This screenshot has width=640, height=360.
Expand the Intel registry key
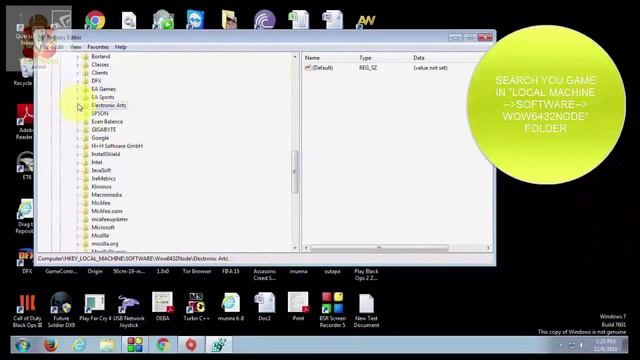(x=78, y=162)
